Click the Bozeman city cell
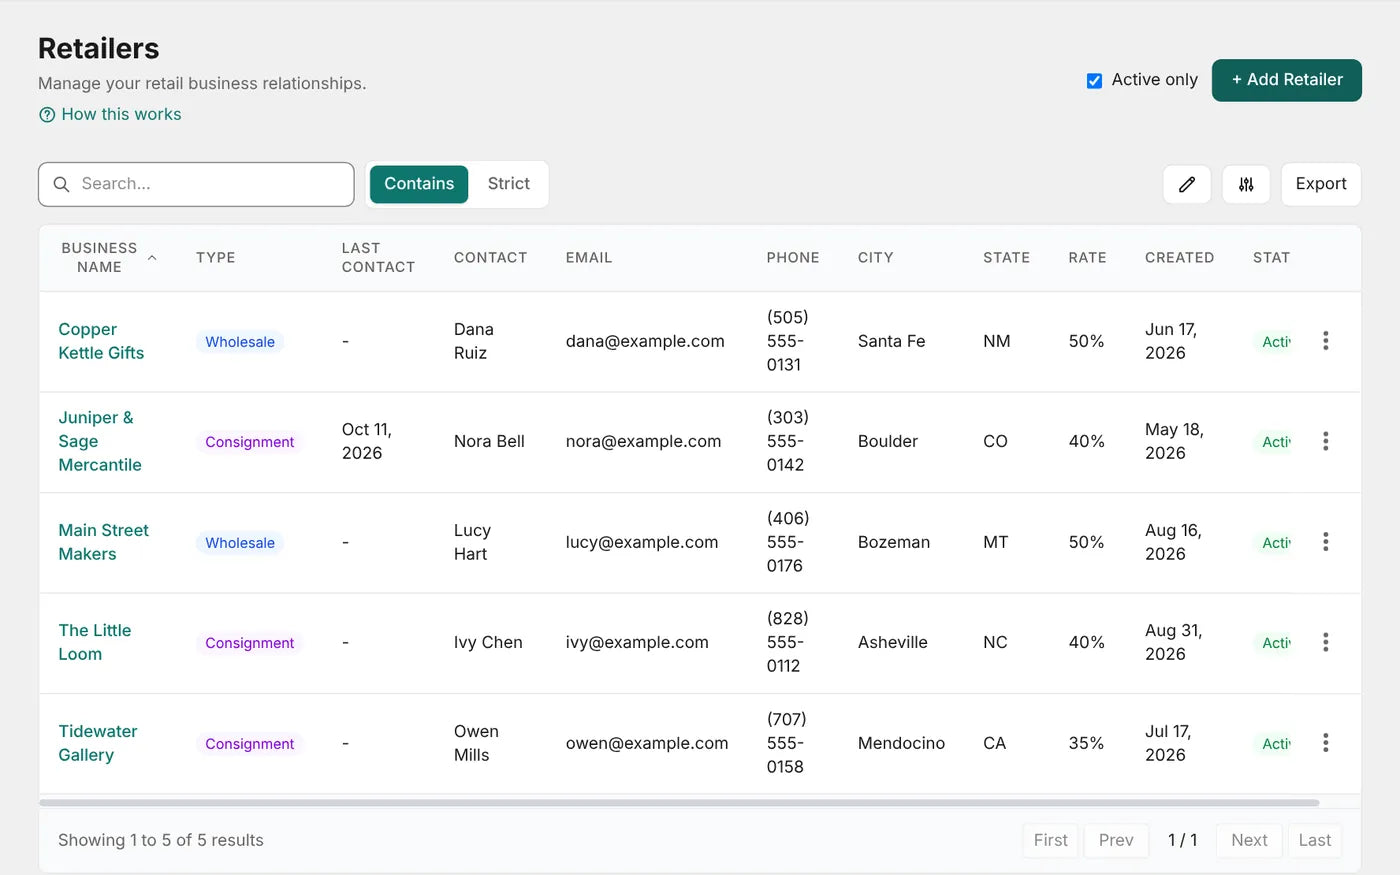This screenshot has width=1400, height=875. click(x=894, y=542)
